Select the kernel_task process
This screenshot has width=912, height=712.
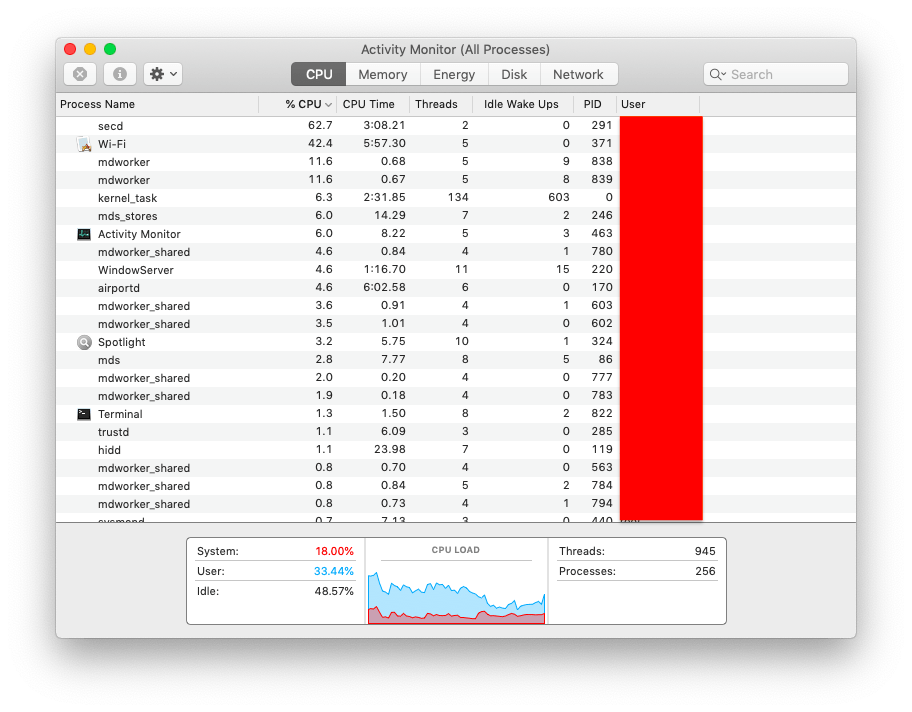[455, 198]
